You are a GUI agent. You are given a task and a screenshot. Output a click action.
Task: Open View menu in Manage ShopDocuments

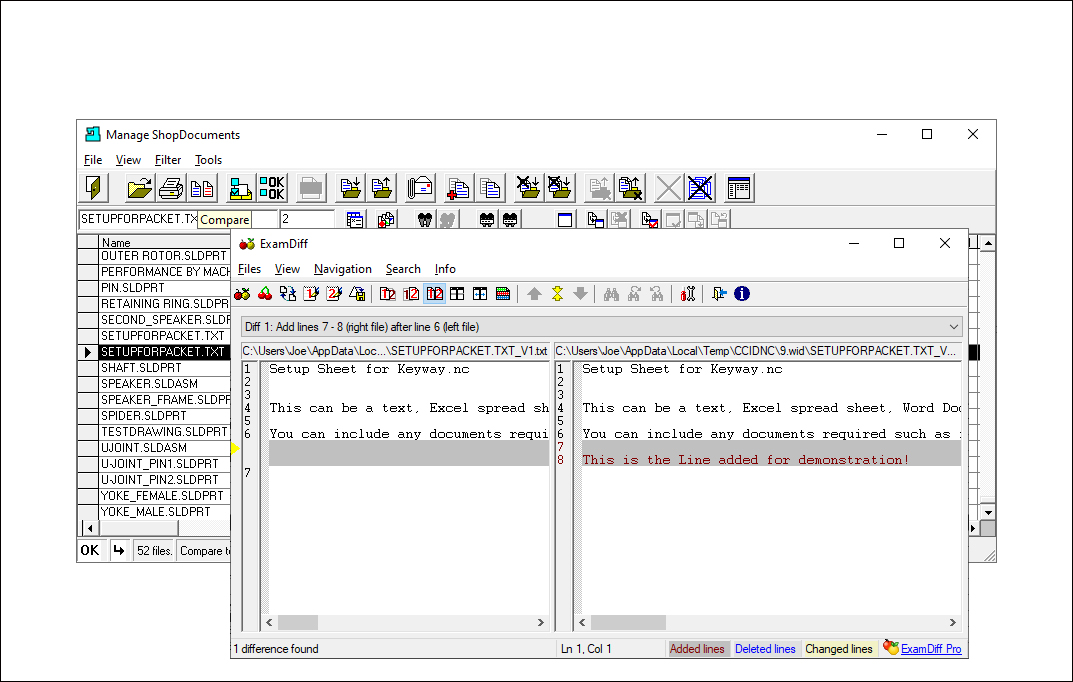tap(128, 159)
